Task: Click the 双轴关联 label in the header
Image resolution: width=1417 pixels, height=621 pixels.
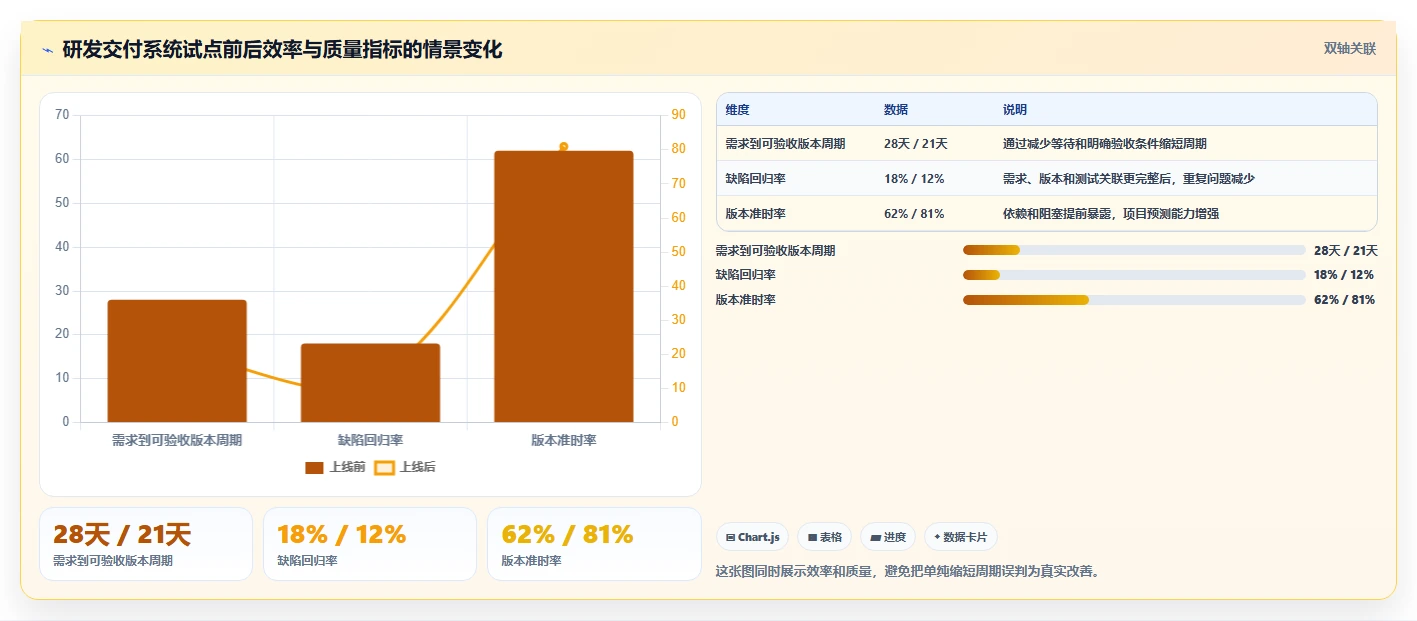Action: click(1350, 49)
